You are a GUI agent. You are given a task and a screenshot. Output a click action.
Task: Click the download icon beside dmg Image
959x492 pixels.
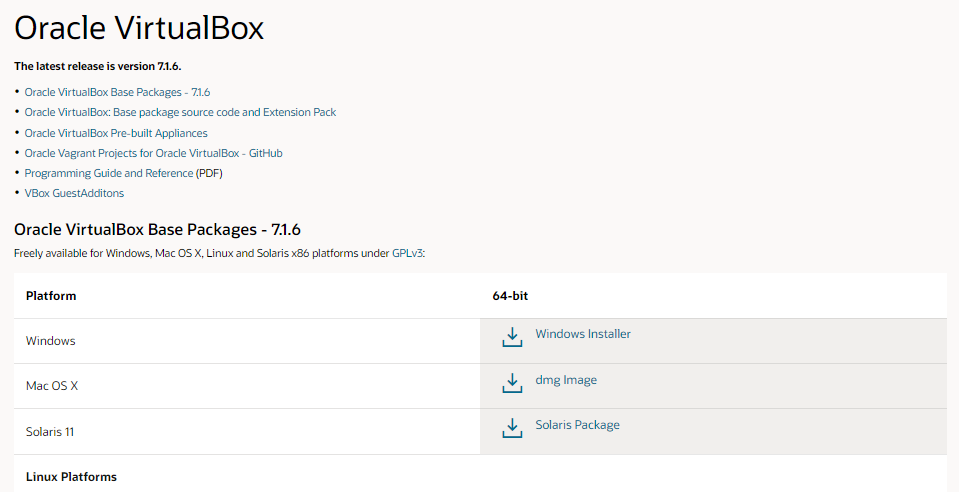[512, 383]
